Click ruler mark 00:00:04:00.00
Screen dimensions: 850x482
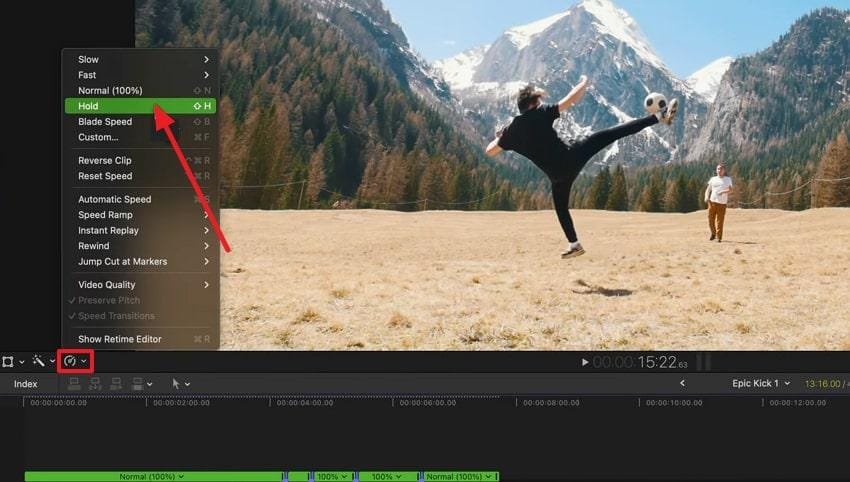[x=305, y=403]
